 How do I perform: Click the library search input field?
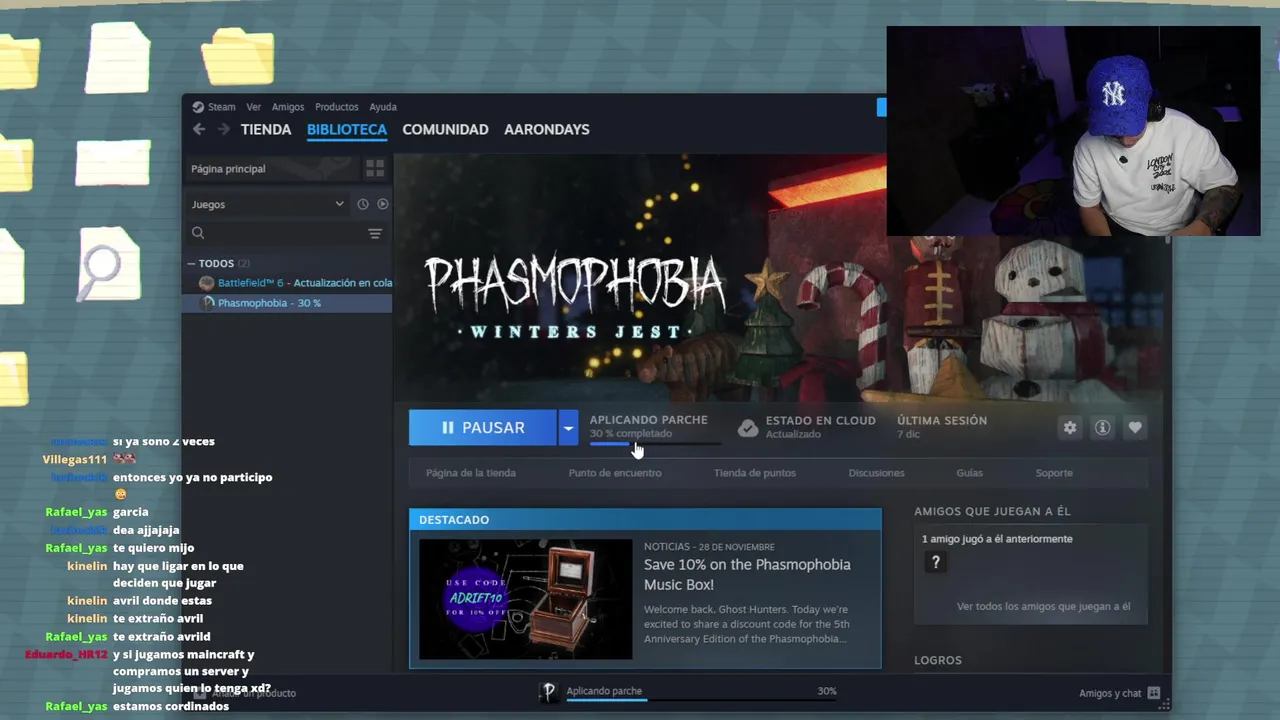[285, 233]
